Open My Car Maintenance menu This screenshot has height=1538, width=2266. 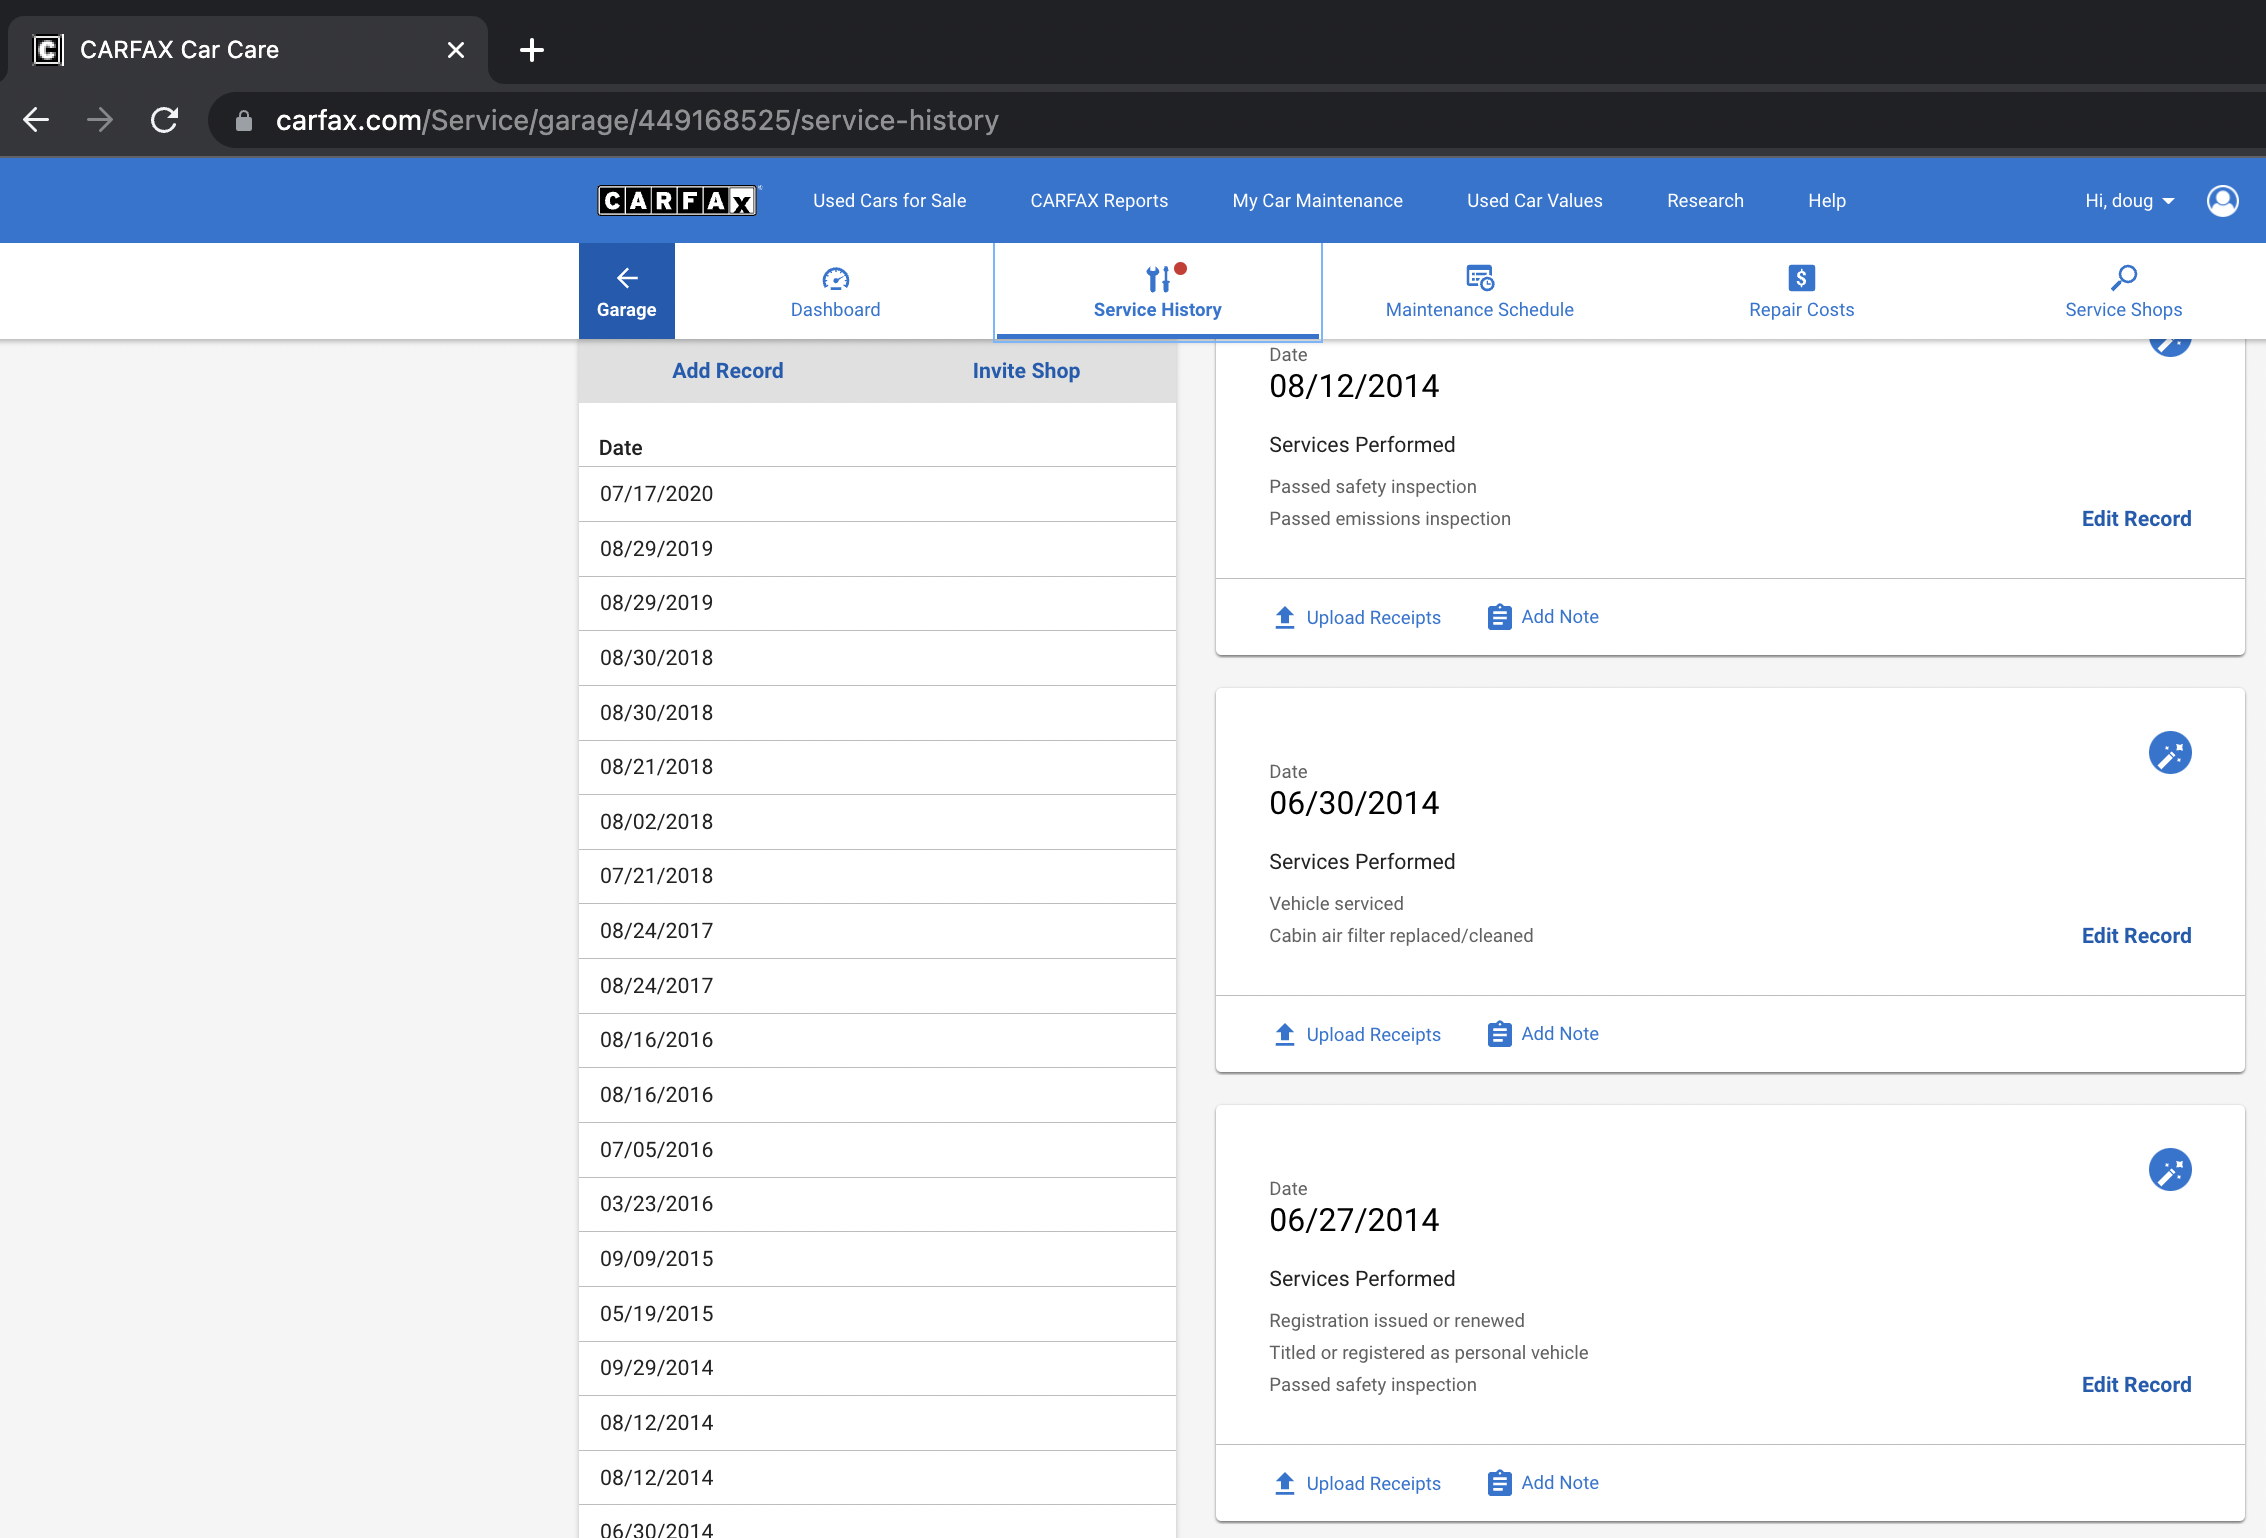coord(1317,201)
